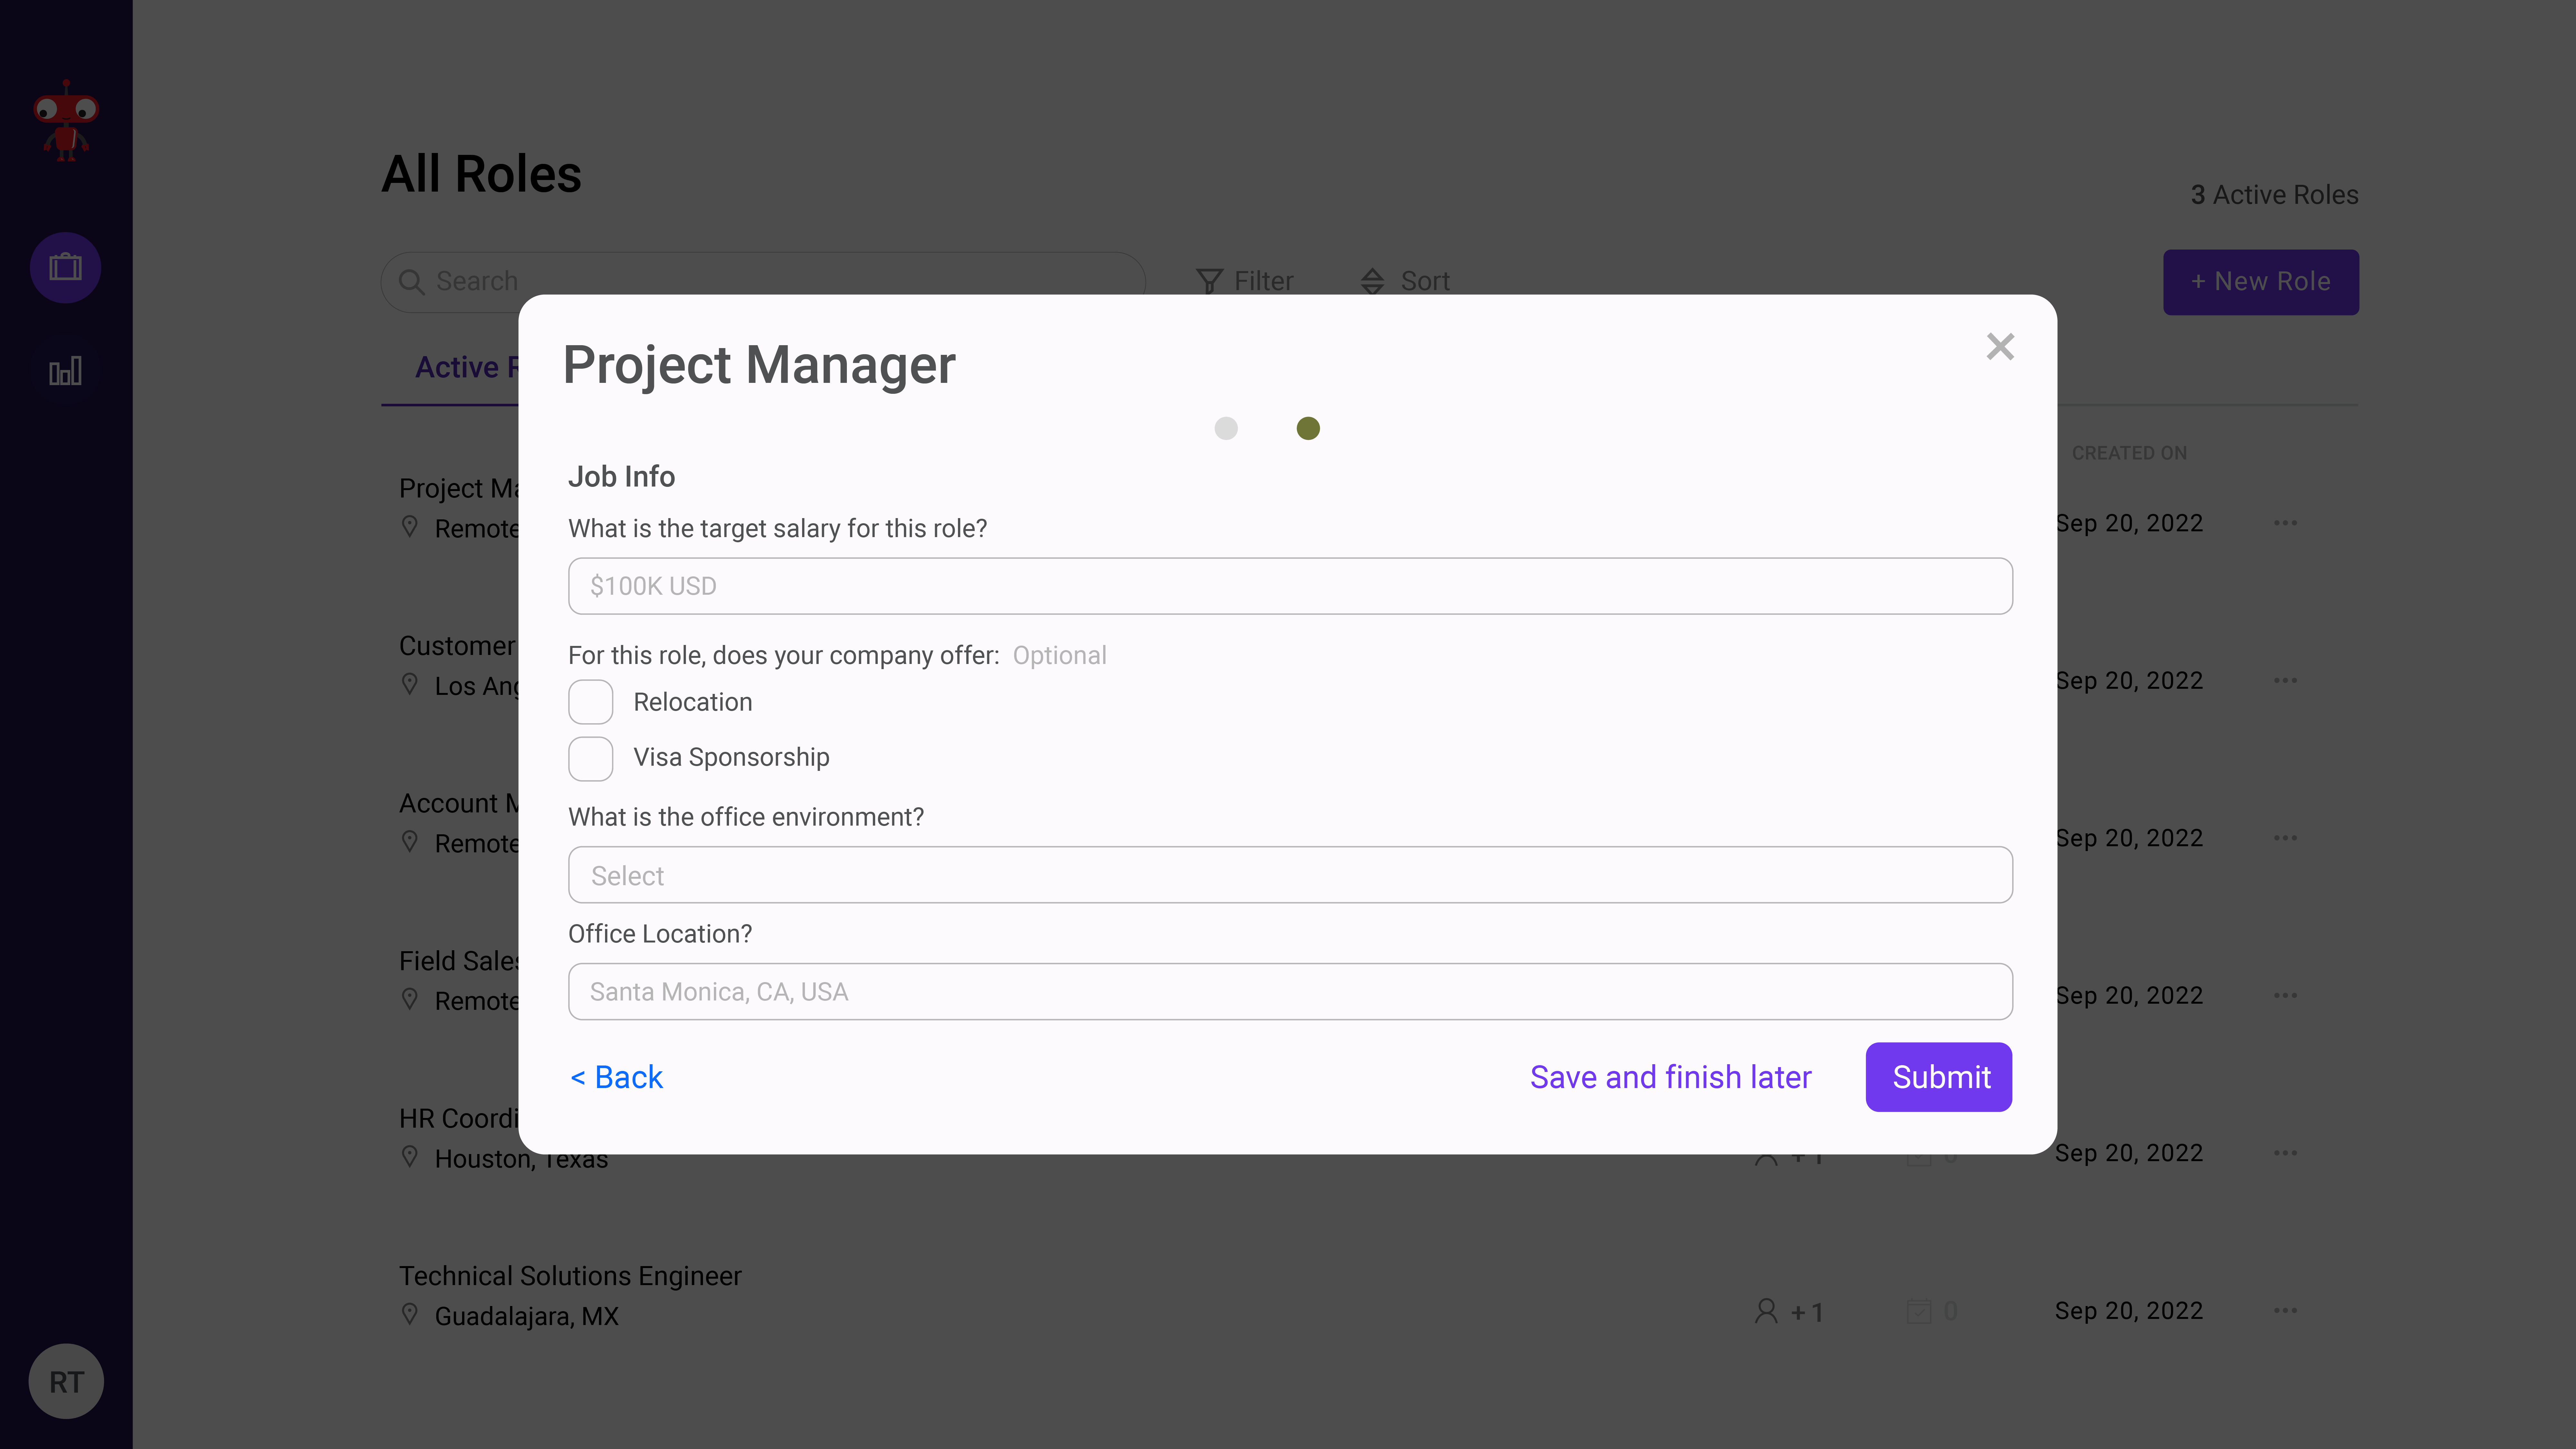Click Save and finish later link

1670,1076
